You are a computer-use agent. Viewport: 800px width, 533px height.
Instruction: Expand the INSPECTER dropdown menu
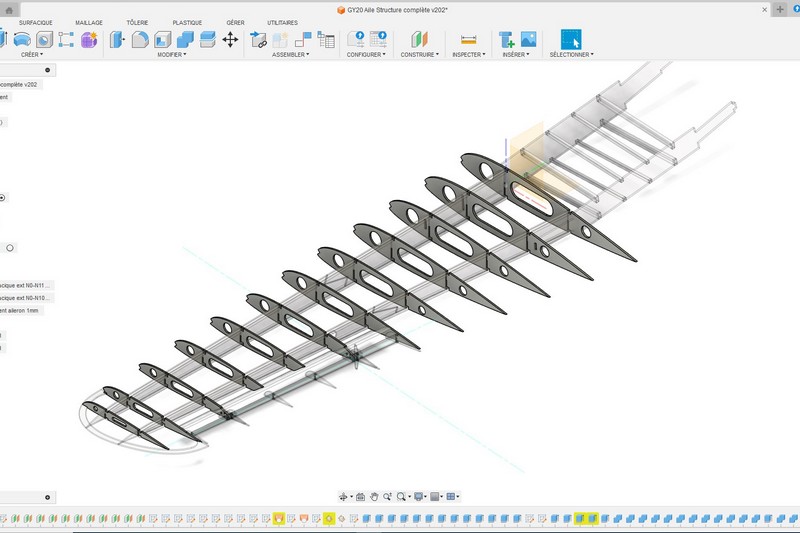[468, 55]
